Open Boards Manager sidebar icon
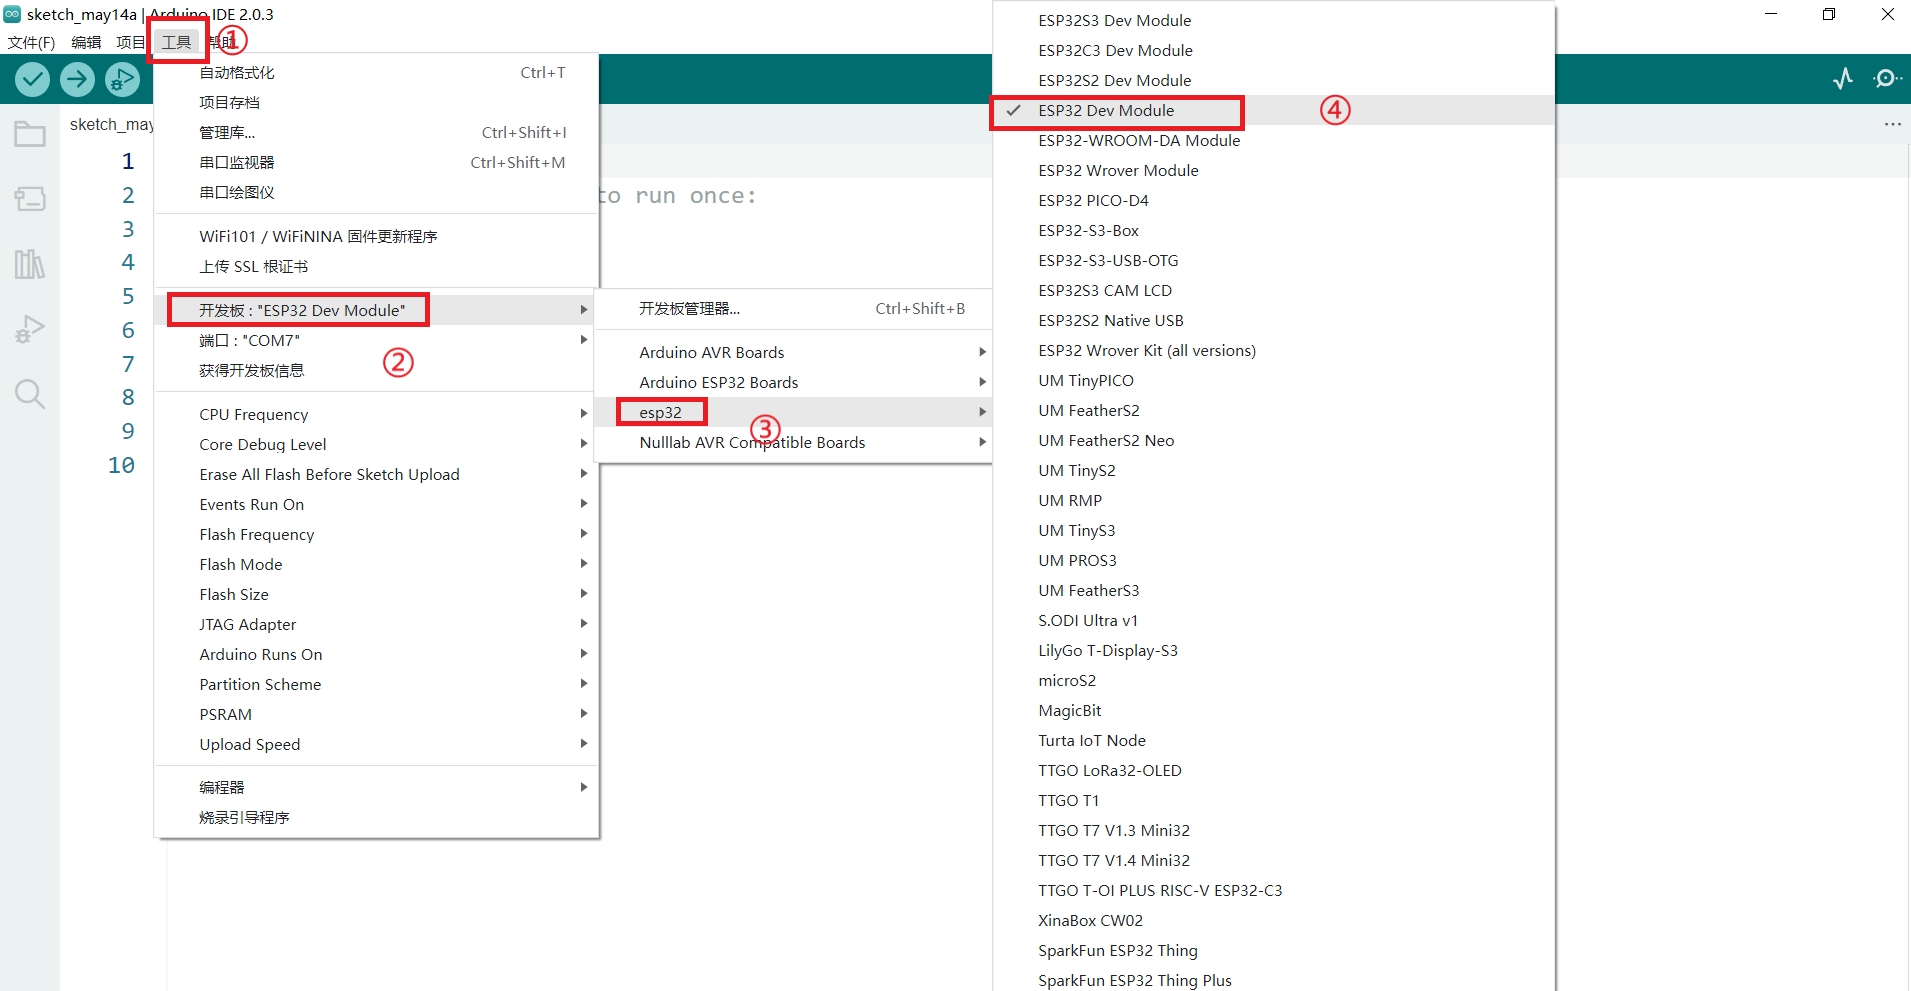The image size is (1911, 991). 30,199
